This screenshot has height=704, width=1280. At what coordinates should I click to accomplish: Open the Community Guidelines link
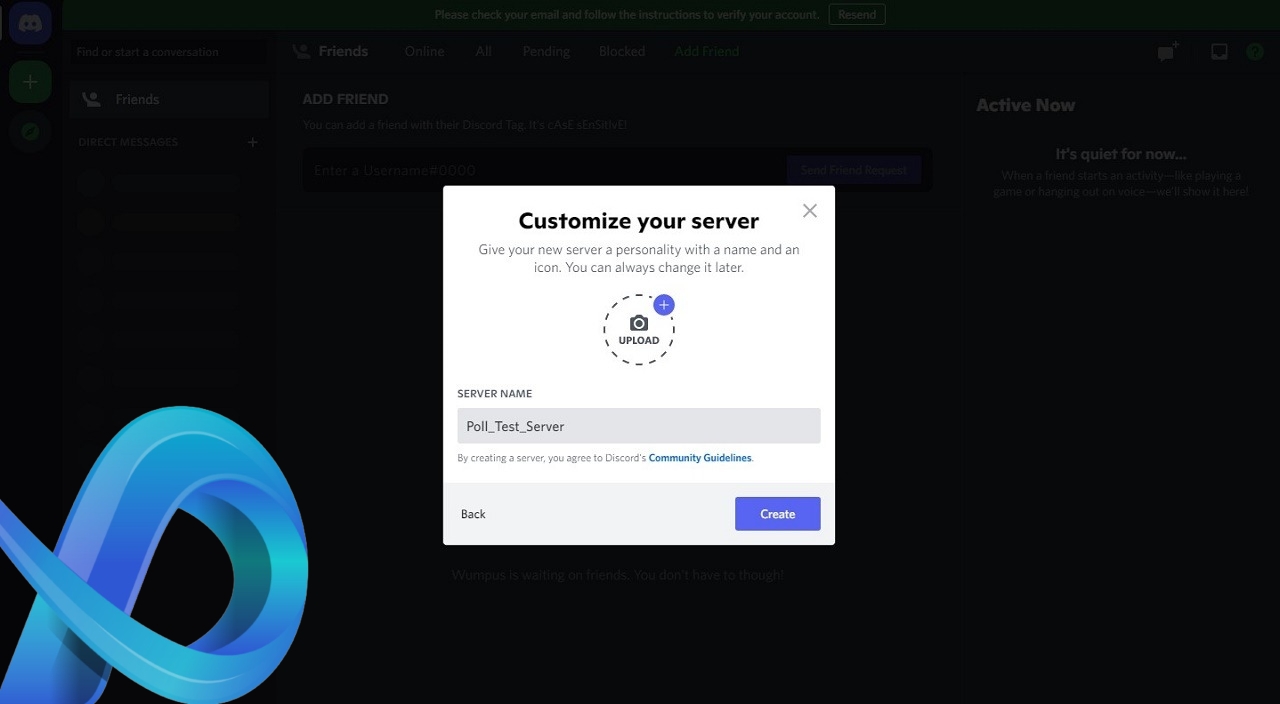click(700, 458)
